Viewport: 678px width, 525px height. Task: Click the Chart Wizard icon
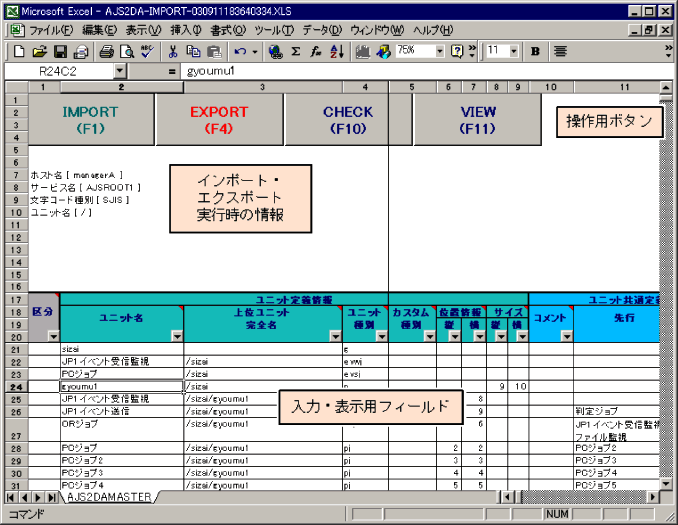[x=363, y=51]
